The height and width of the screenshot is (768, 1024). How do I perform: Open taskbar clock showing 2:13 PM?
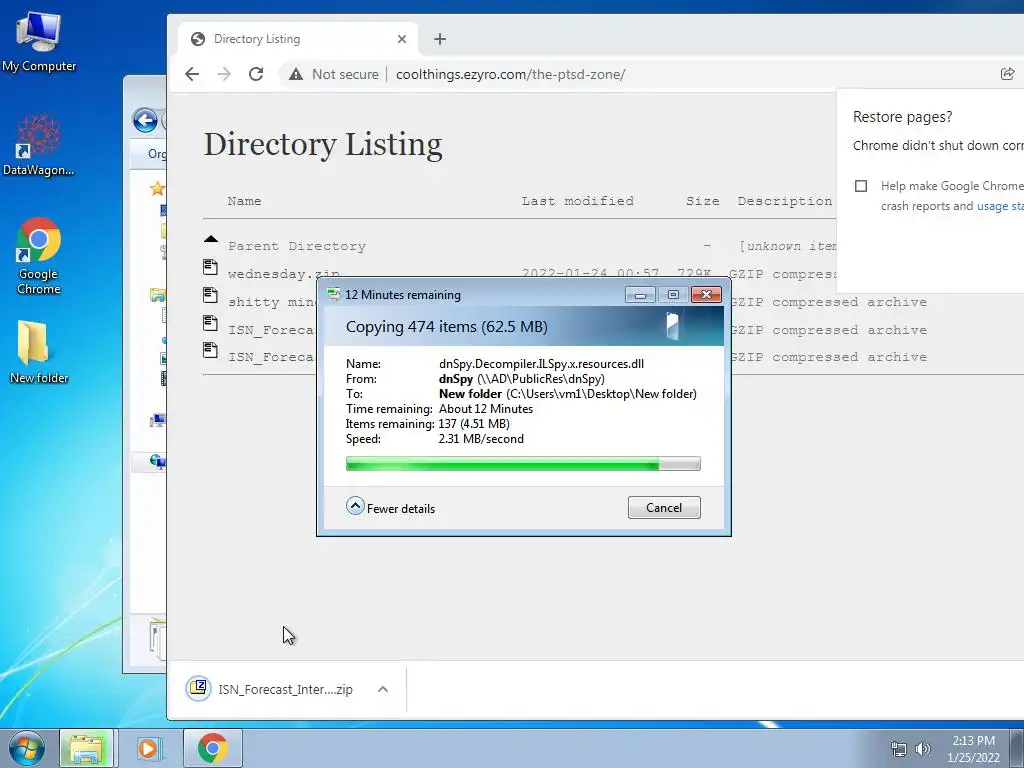click(x=973, y=748)
